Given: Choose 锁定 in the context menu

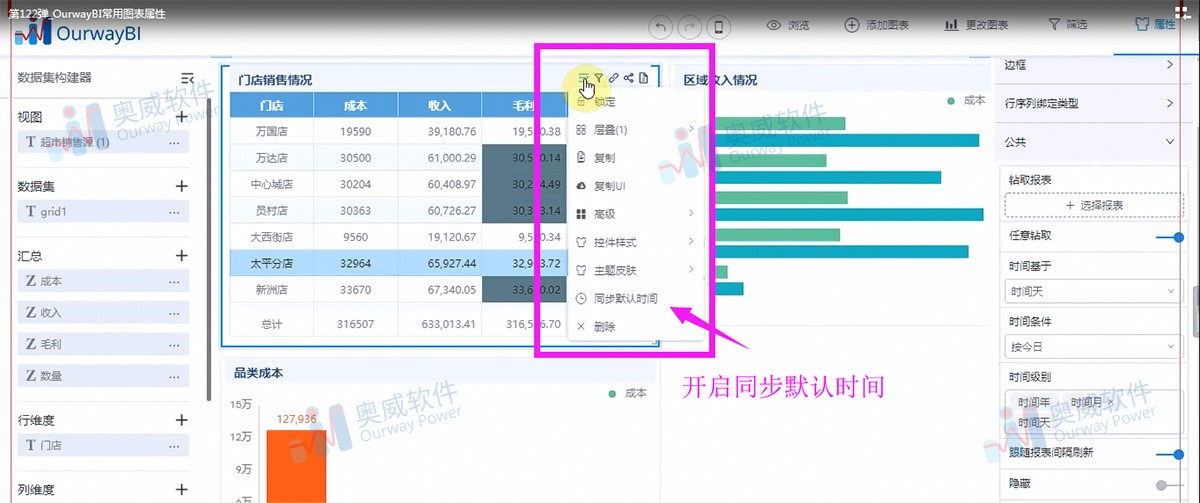Looking at the screenshot, I should (636, 102).
